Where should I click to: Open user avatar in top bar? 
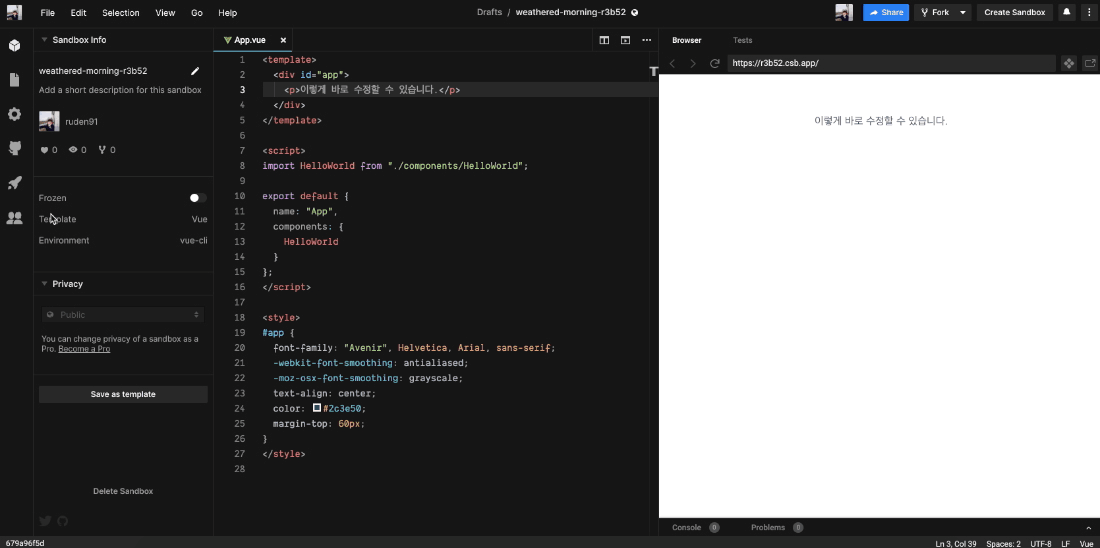click(844, 12)
